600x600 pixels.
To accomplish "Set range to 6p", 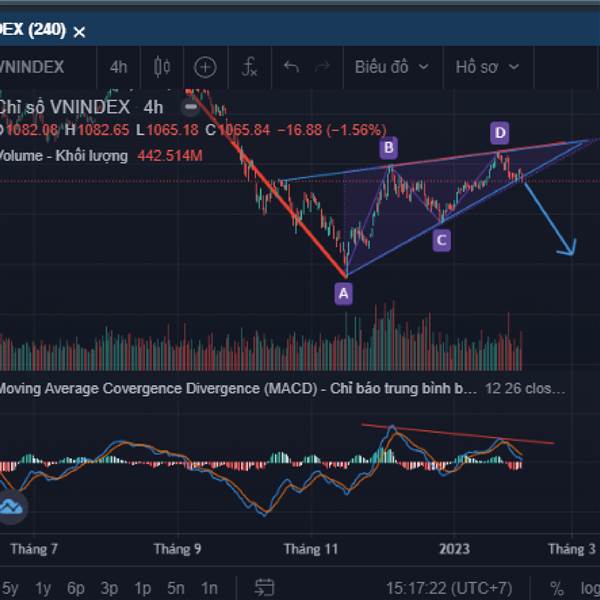I will pos(75,588).
